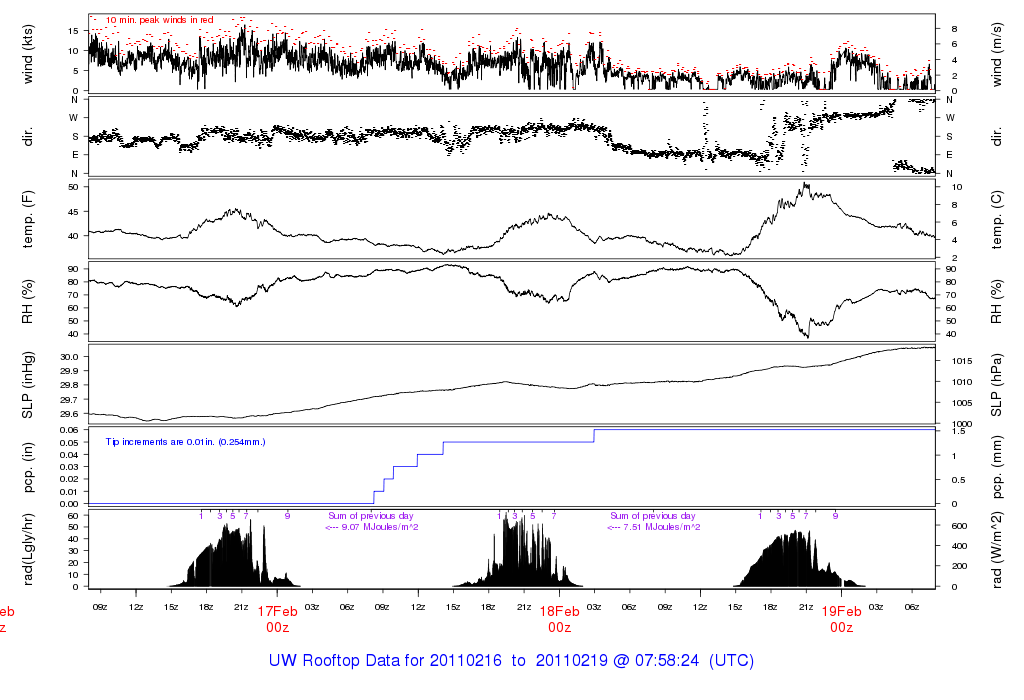Click the '15' tick on wind (kts) axis
Screen dimensions: 1024x700
pyautogui.click(x=74, y=31)
